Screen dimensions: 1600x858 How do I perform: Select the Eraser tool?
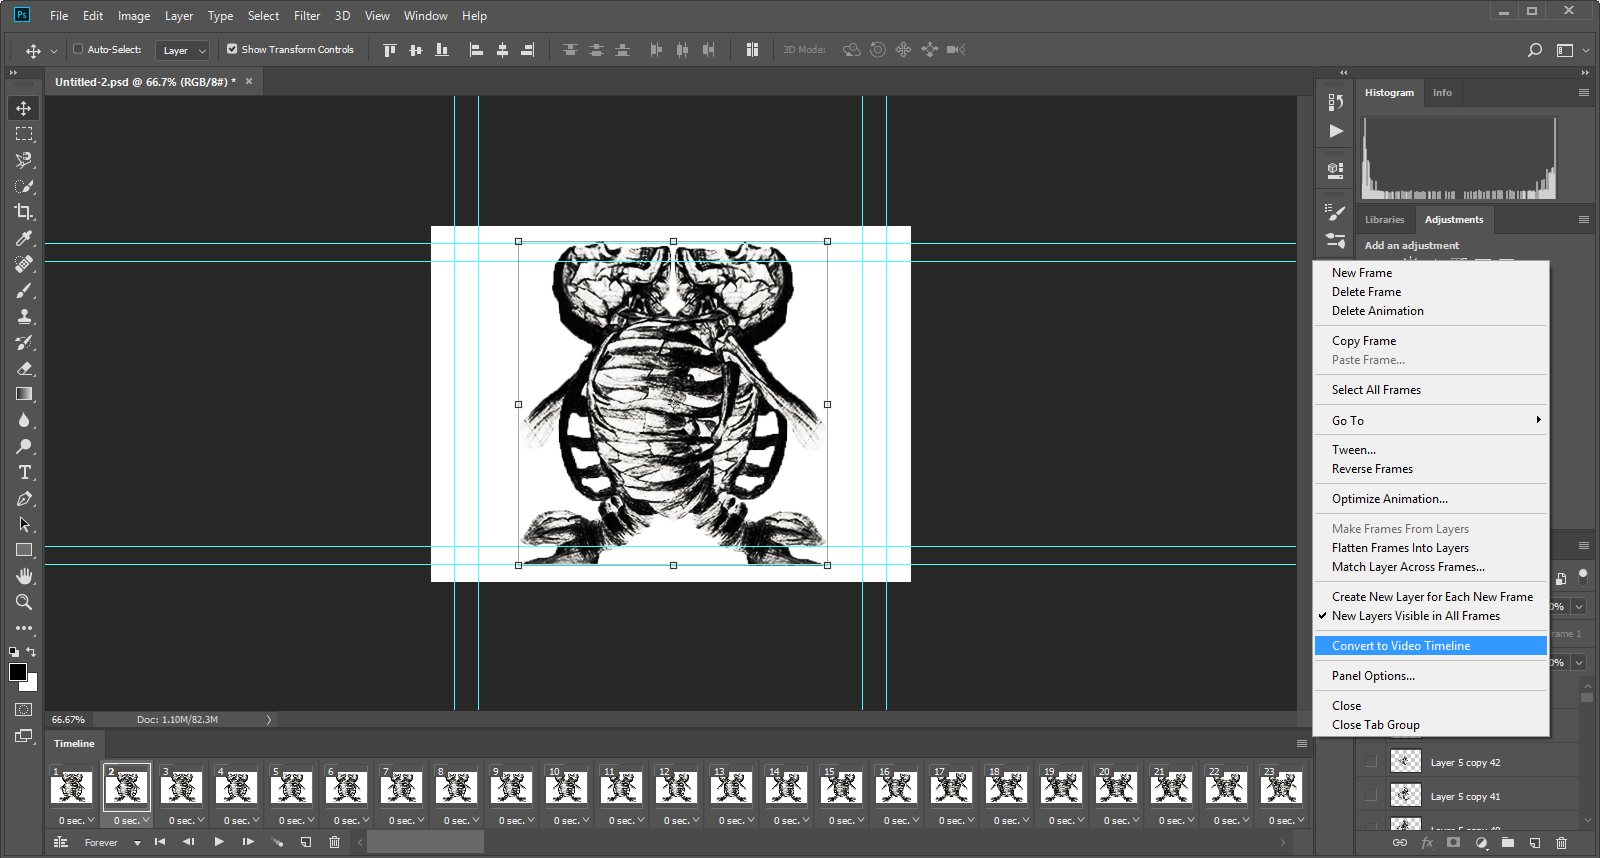pyautogui.click(x=24, y=368)
